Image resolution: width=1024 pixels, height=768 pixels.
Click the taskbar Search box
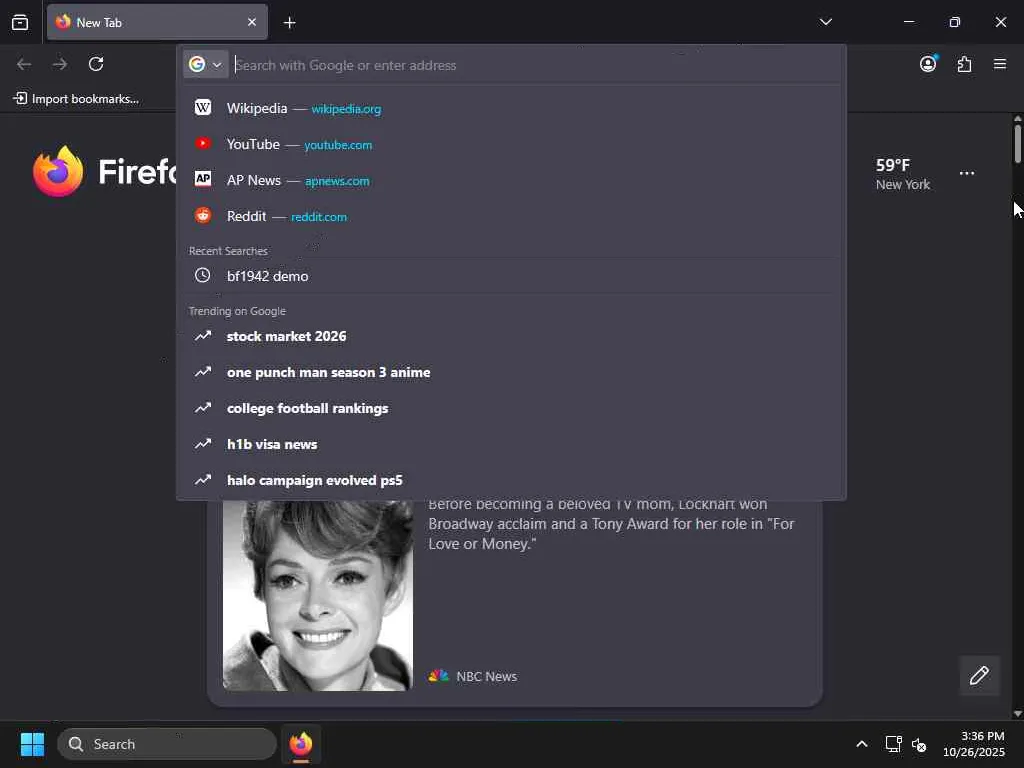point(167,744)
